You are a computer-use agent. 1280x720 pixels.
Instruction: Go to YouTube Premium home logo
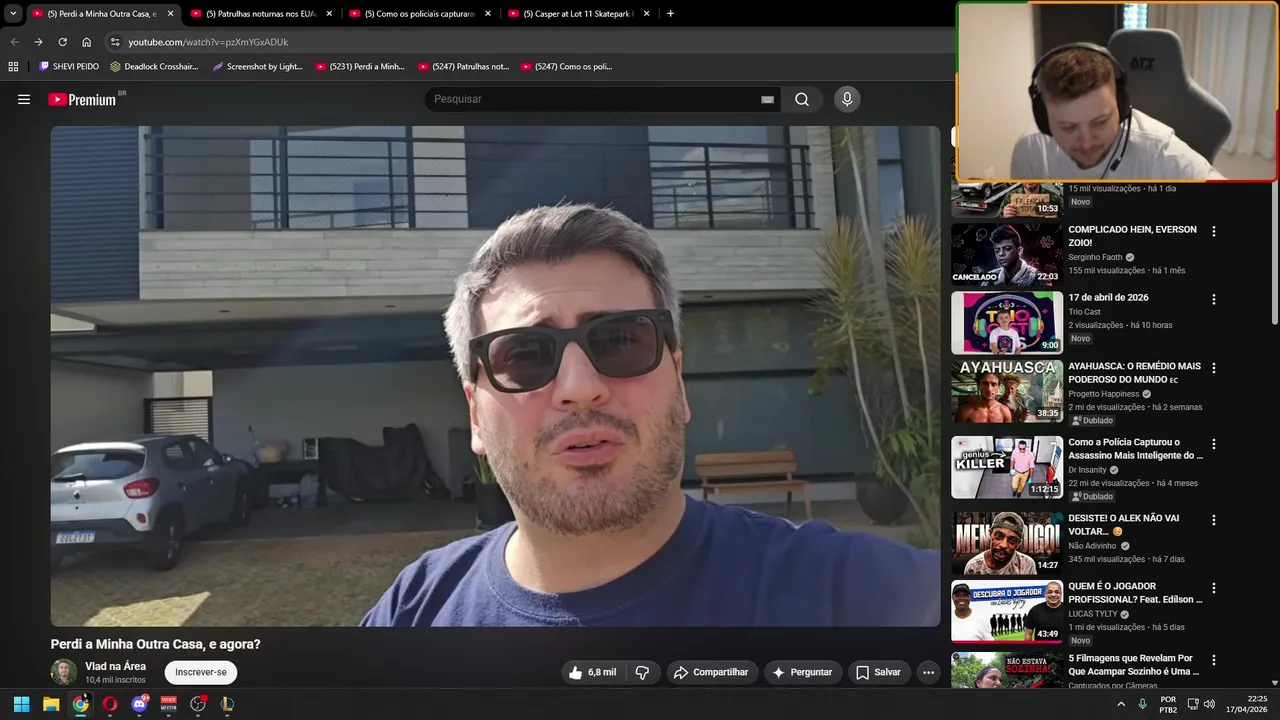pos(82,99)
